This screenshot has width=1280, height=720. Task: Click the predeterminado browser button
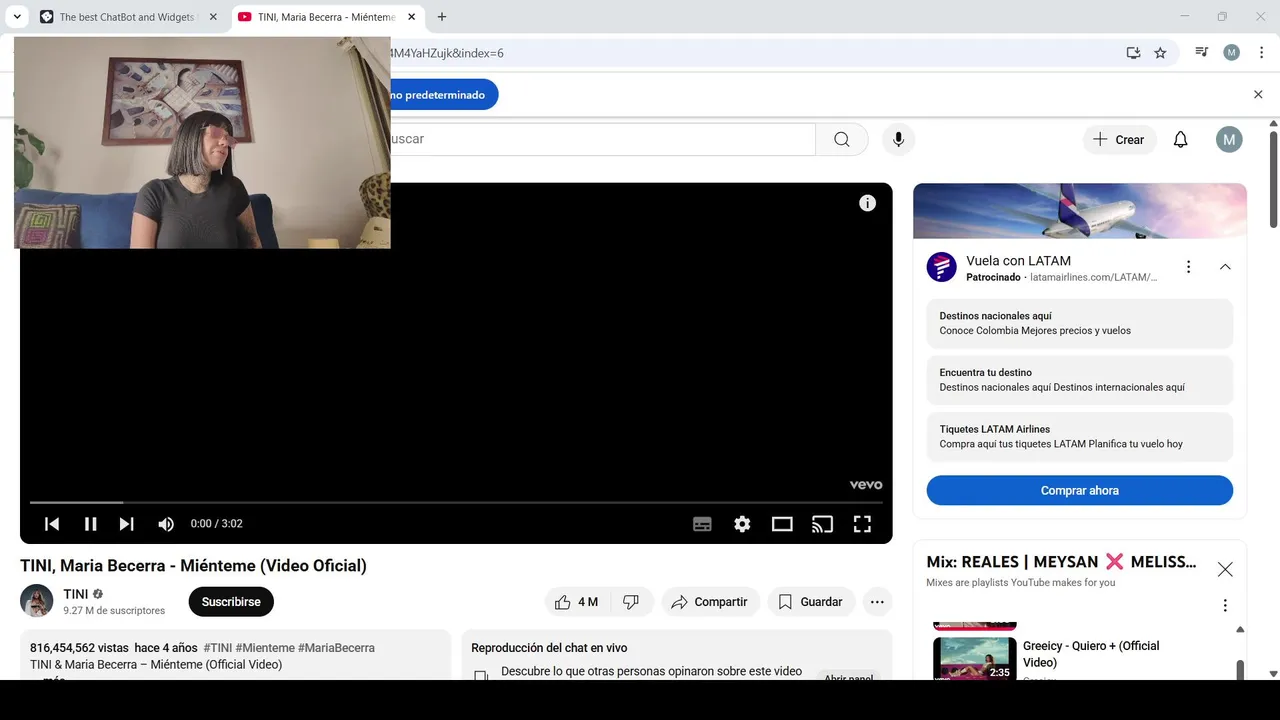443,95
